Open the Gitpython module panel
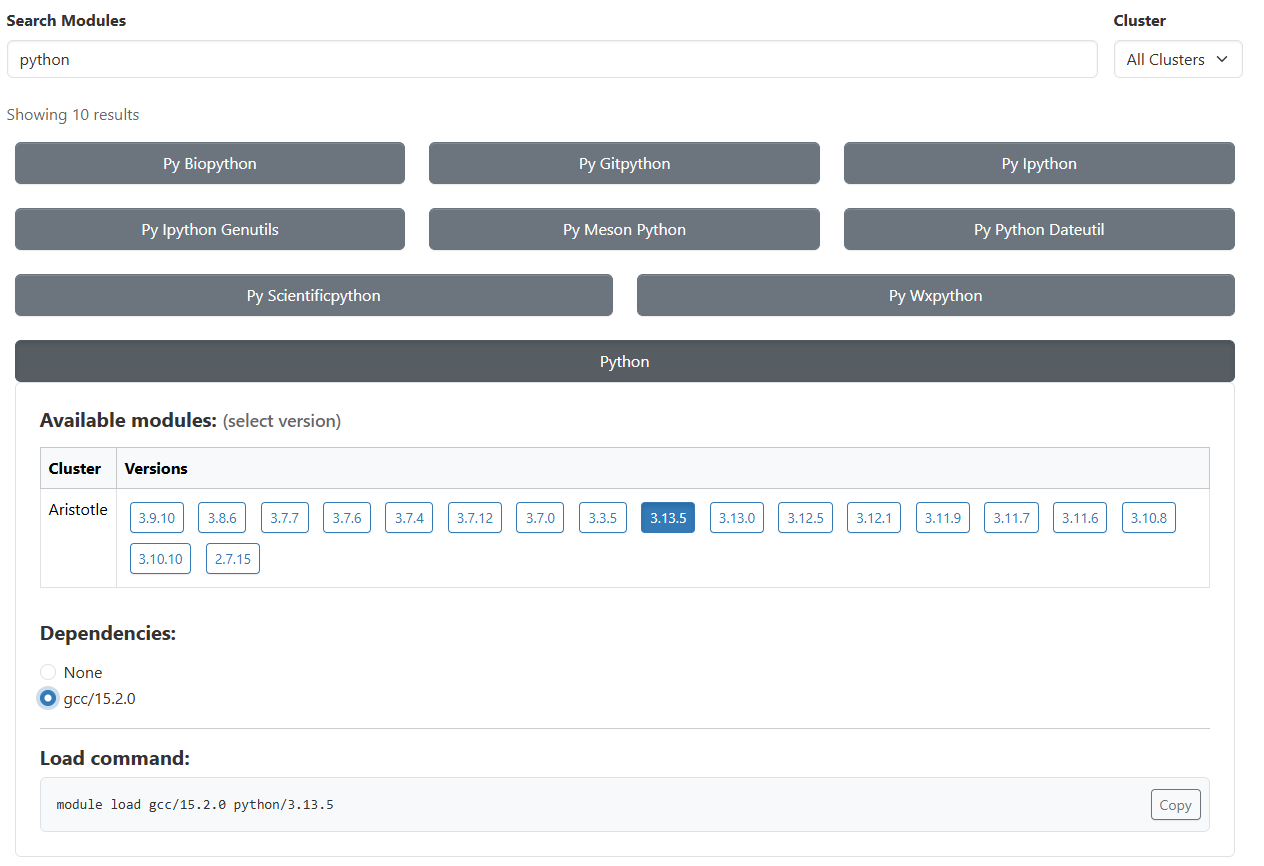Viewport: 1264px width, 866px height. coord(624,163)
